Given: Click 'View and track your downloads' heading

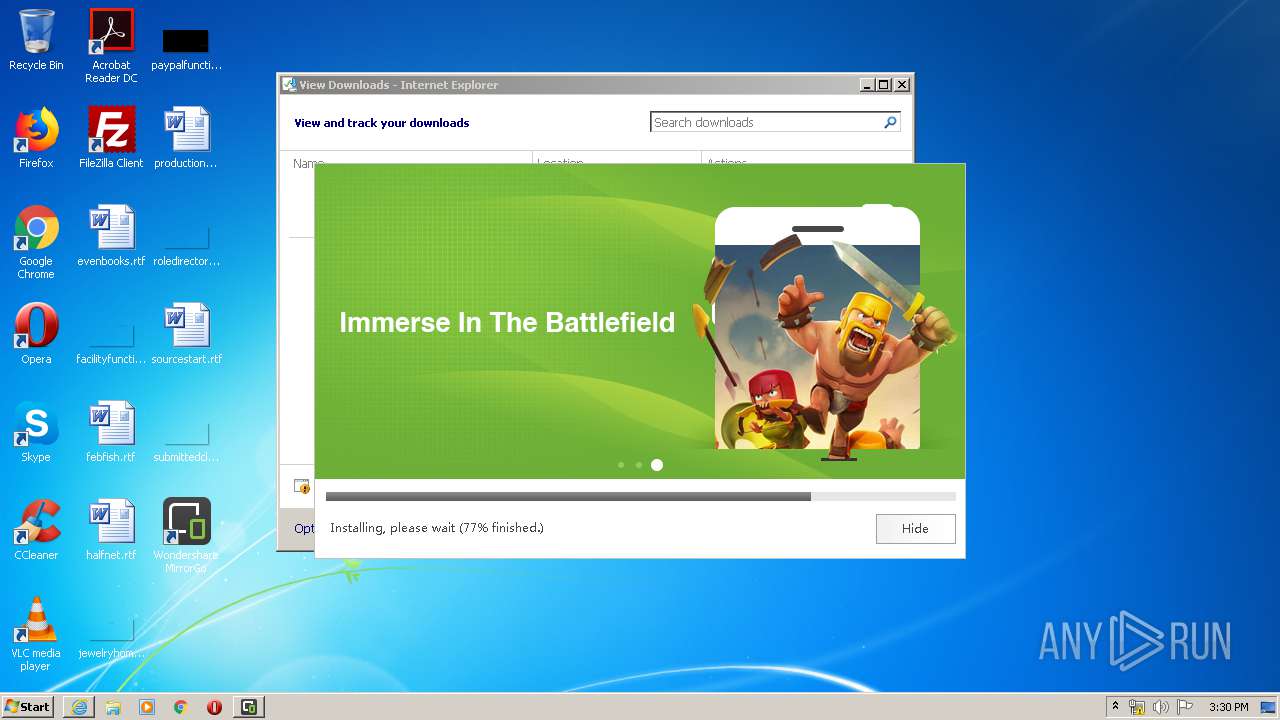Looking at the screenshot, I should [x=381, y=123].
